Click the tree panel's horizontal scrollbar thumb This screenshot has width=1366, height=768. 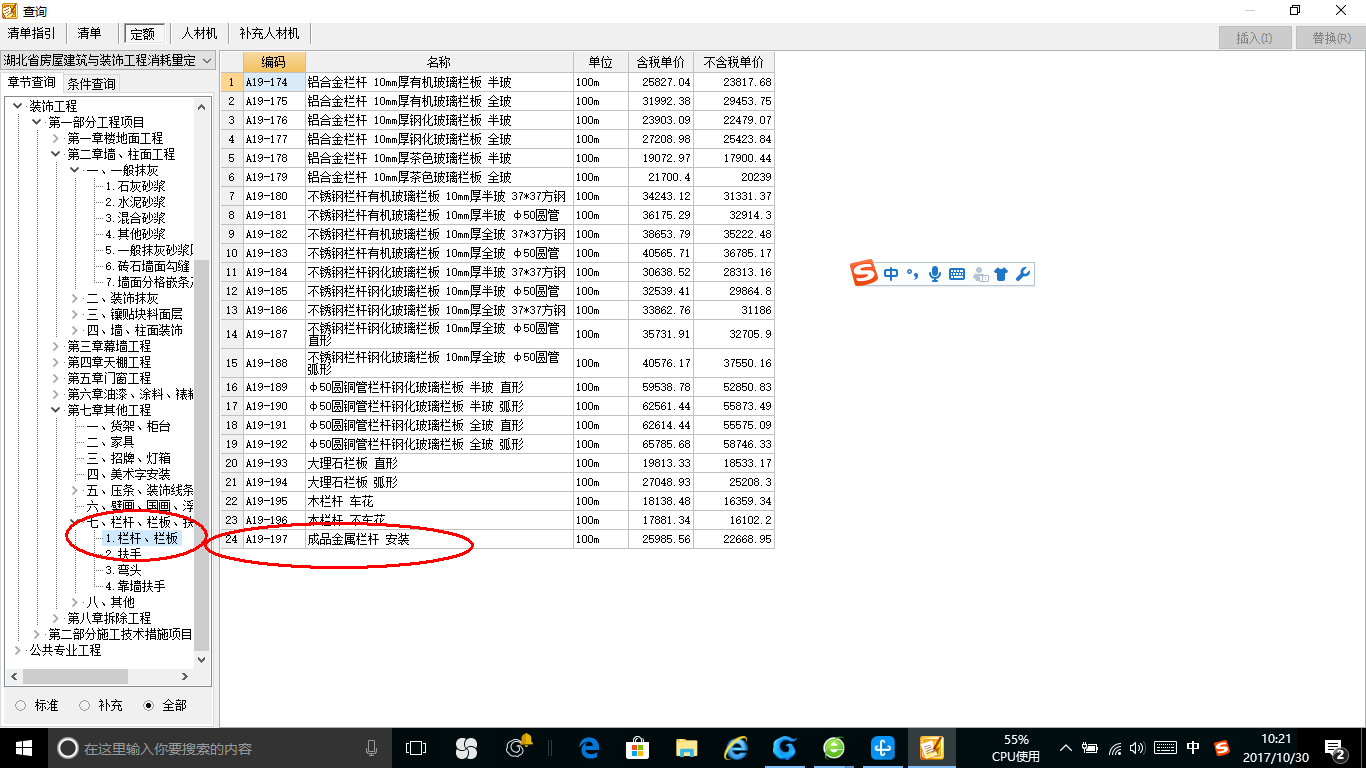(x=75, y=677)
